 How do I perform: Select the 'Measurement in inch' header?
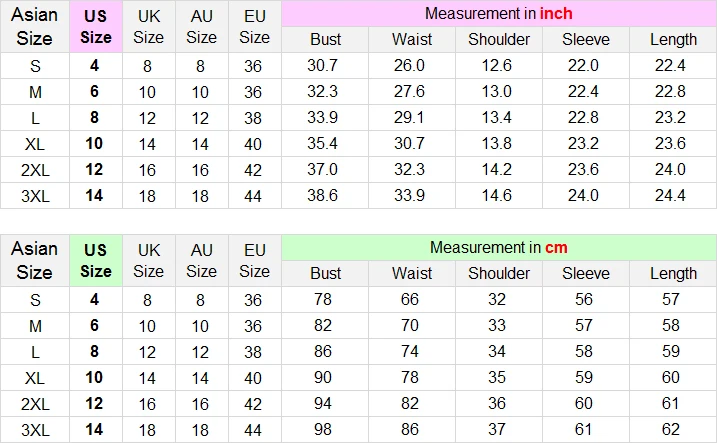[x=499, y=14]
